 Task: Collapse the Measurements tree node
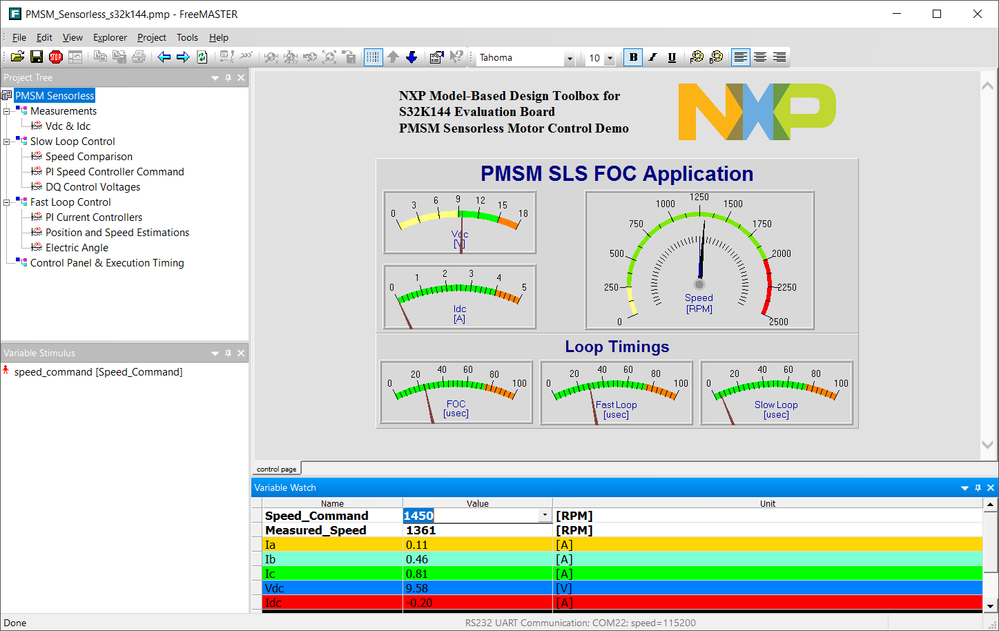[x=7, y=111]
